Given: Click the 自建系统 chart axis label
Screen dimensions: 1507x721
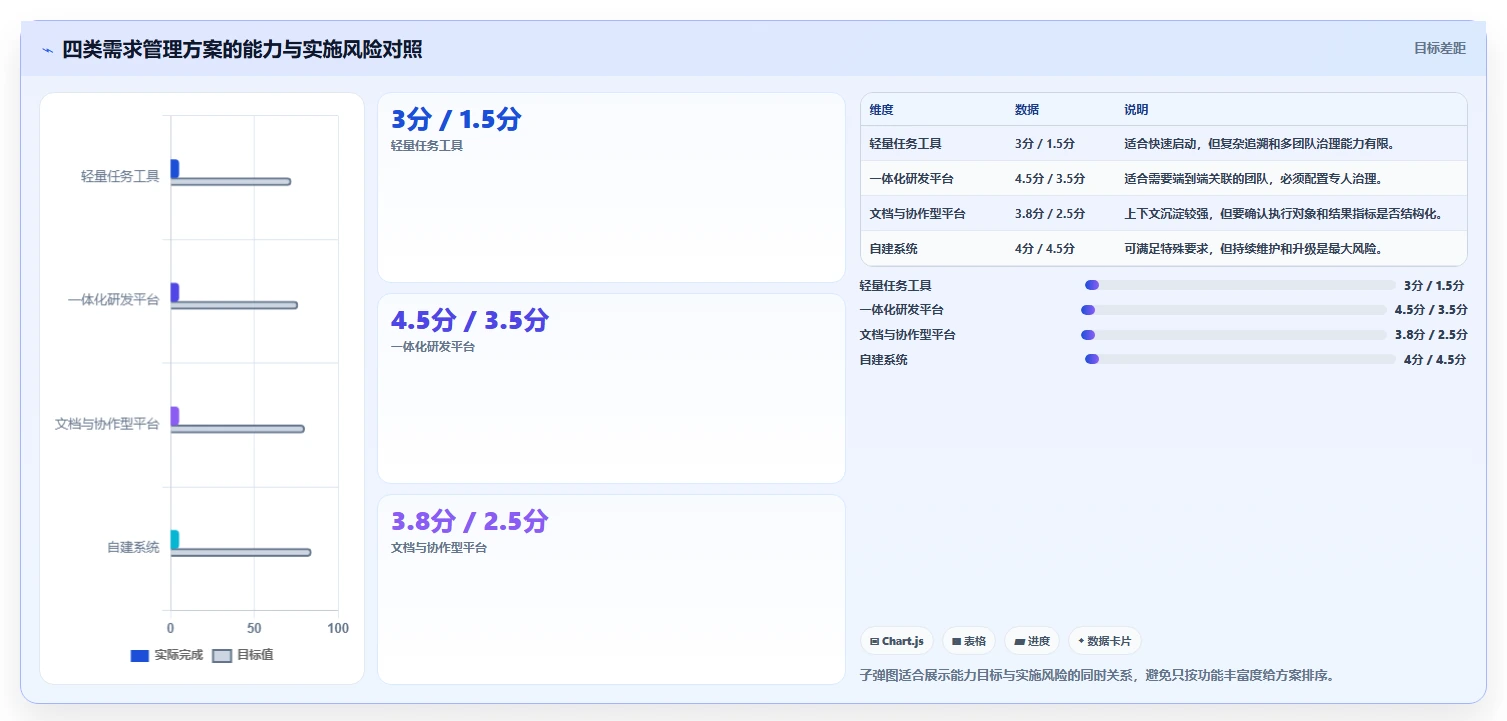Looking at the screenshot, I should coord(133,547).
